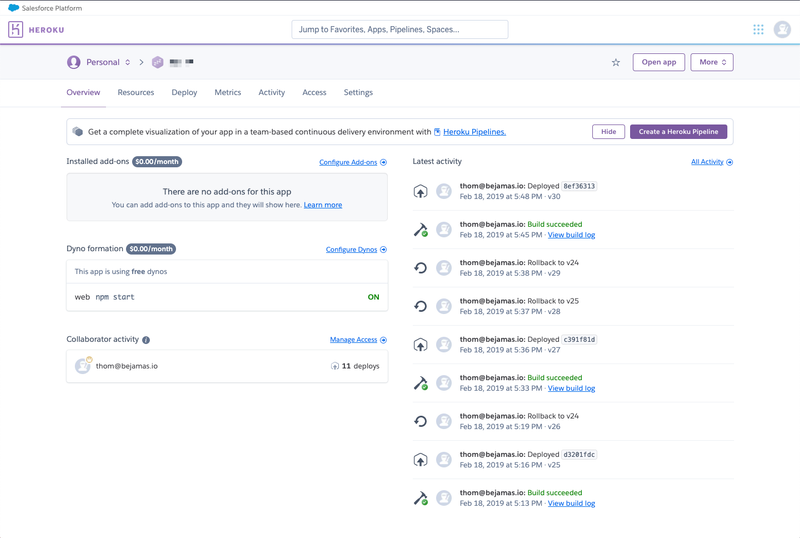Click deploy icon beside 8ef36313 entry
Image resolution: width=800 pixels, height=538 pixels.
click(420, 191)
